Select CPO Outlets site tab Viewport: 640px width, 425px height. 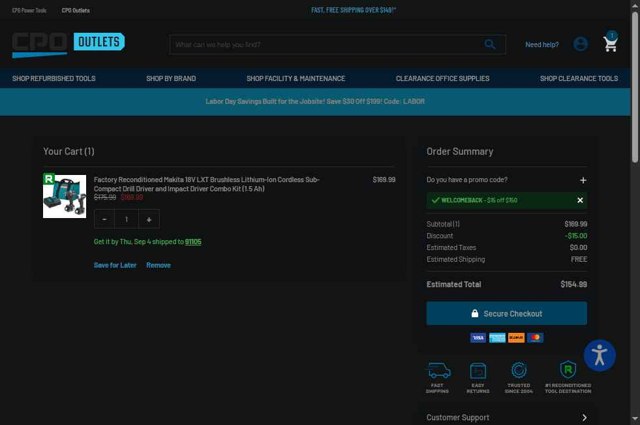pos(76,10)
